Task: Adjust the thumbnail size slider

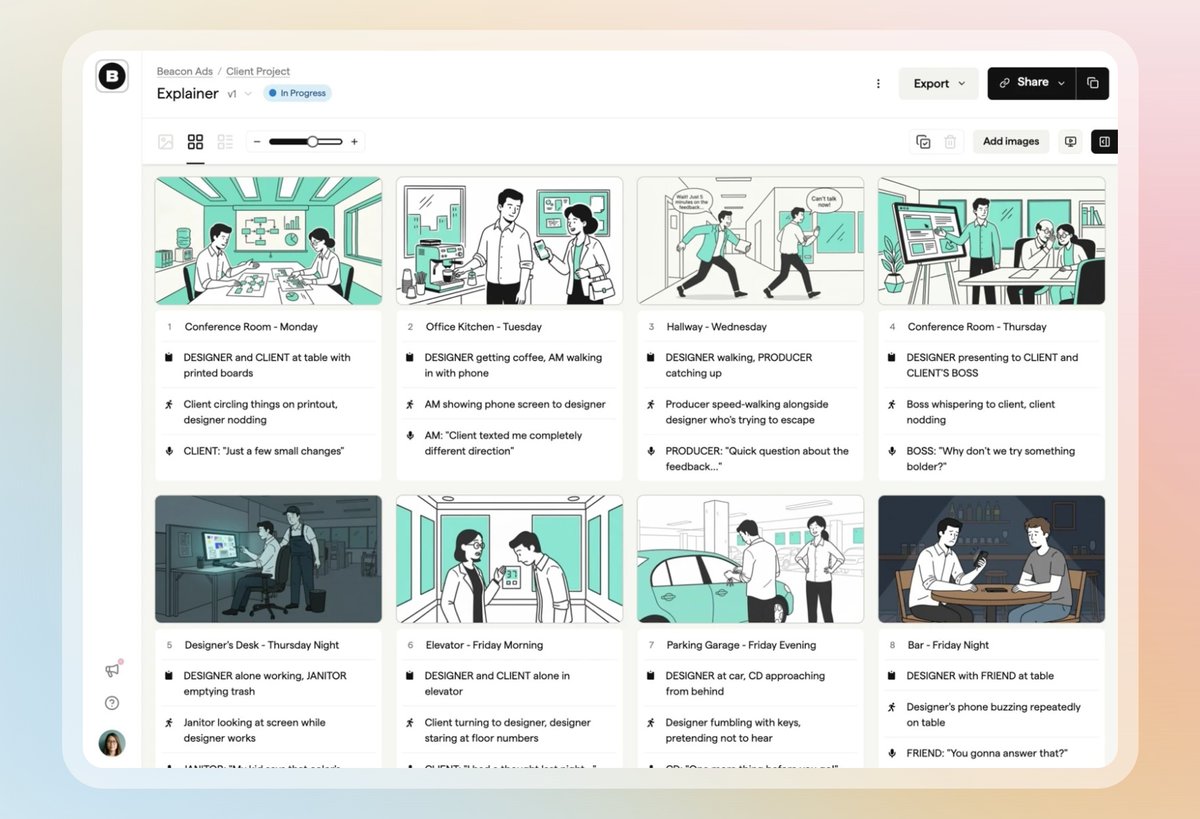Action: [306, 142]
